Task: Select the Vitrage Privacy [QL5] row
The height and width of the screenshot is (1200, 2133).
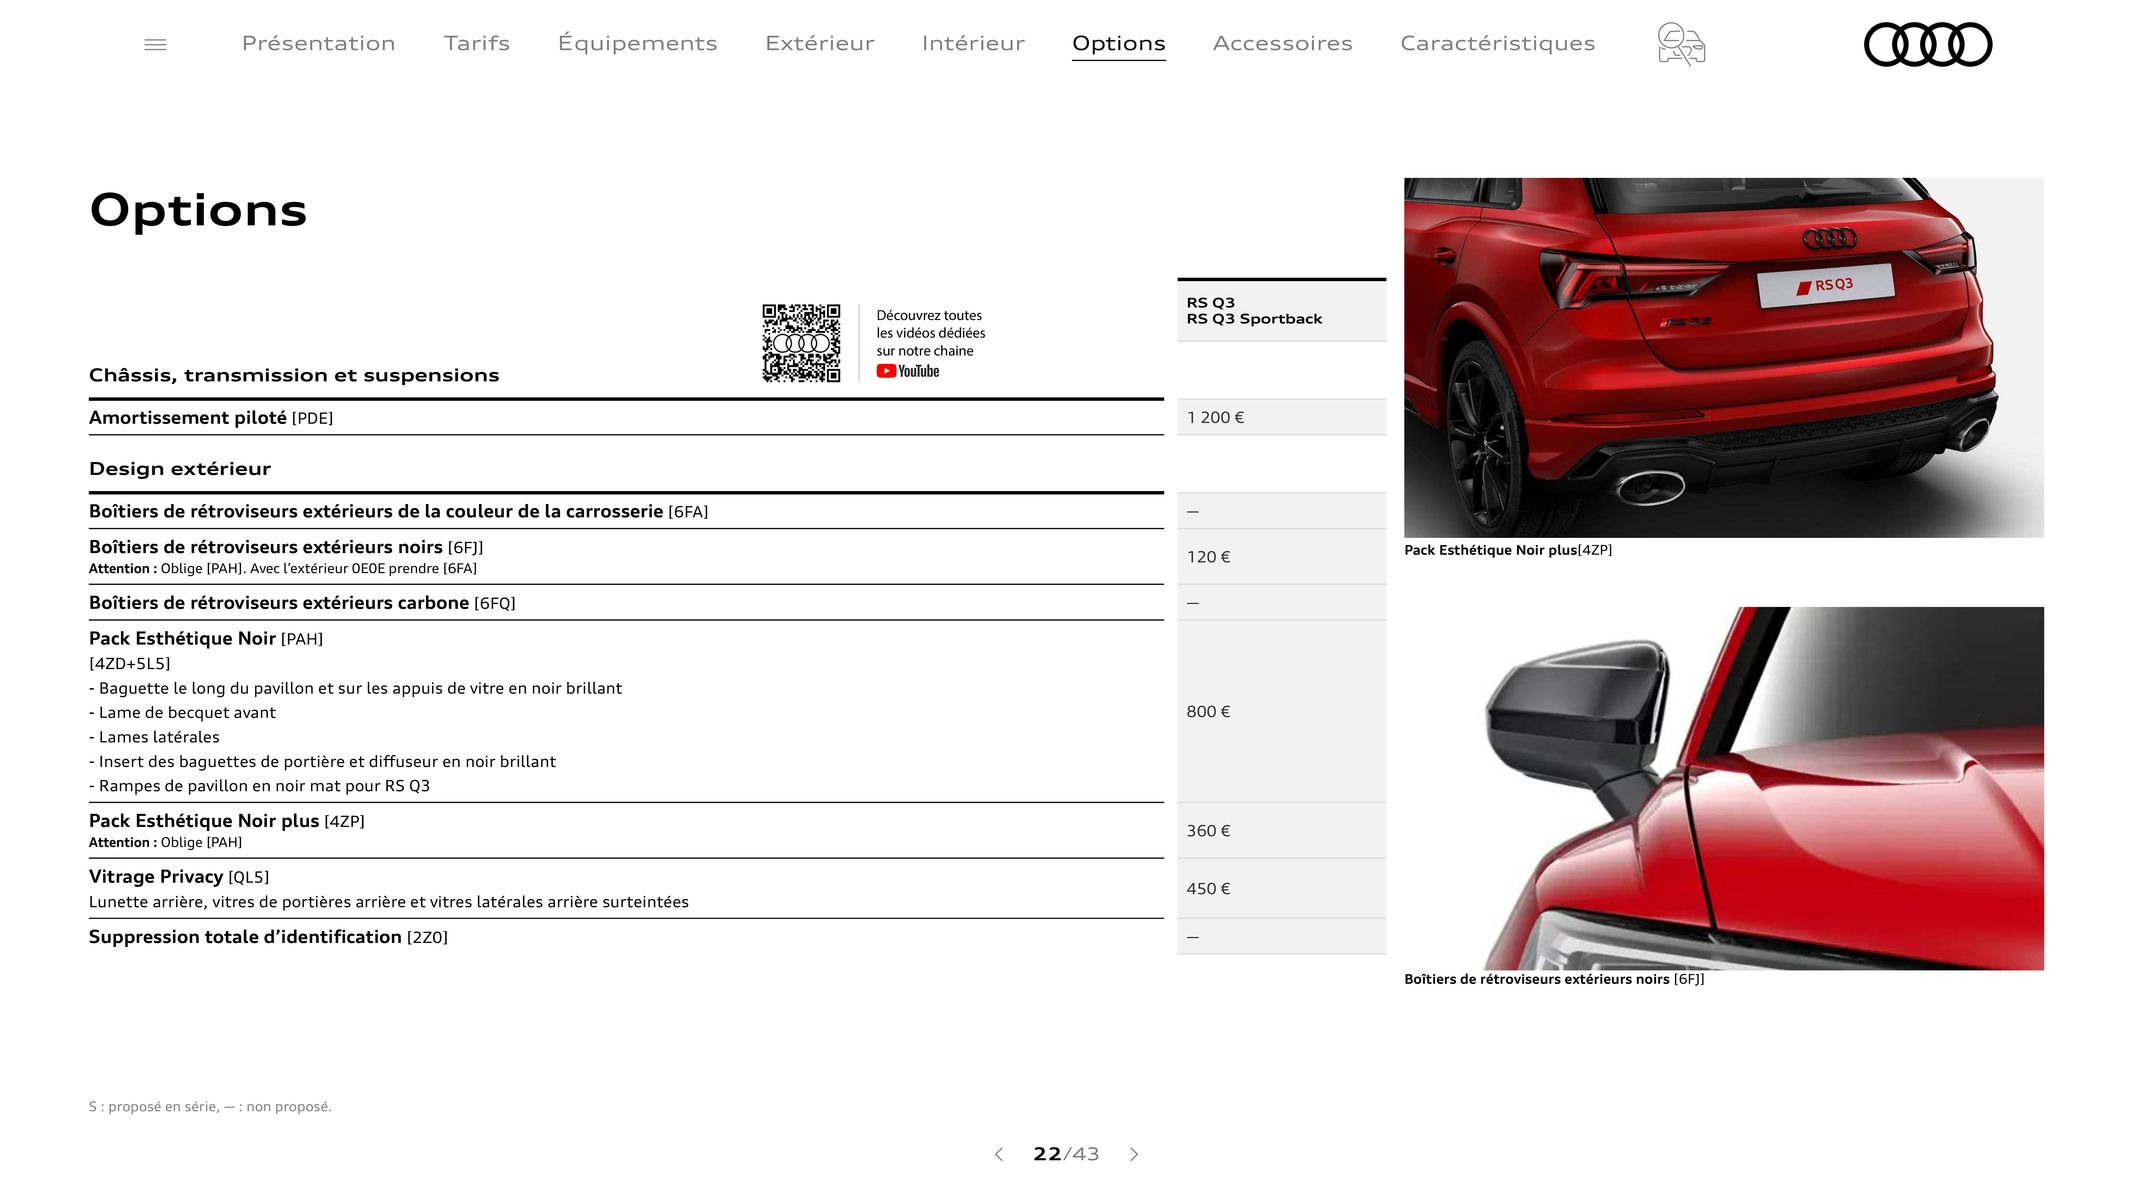Action: point(626,888)
